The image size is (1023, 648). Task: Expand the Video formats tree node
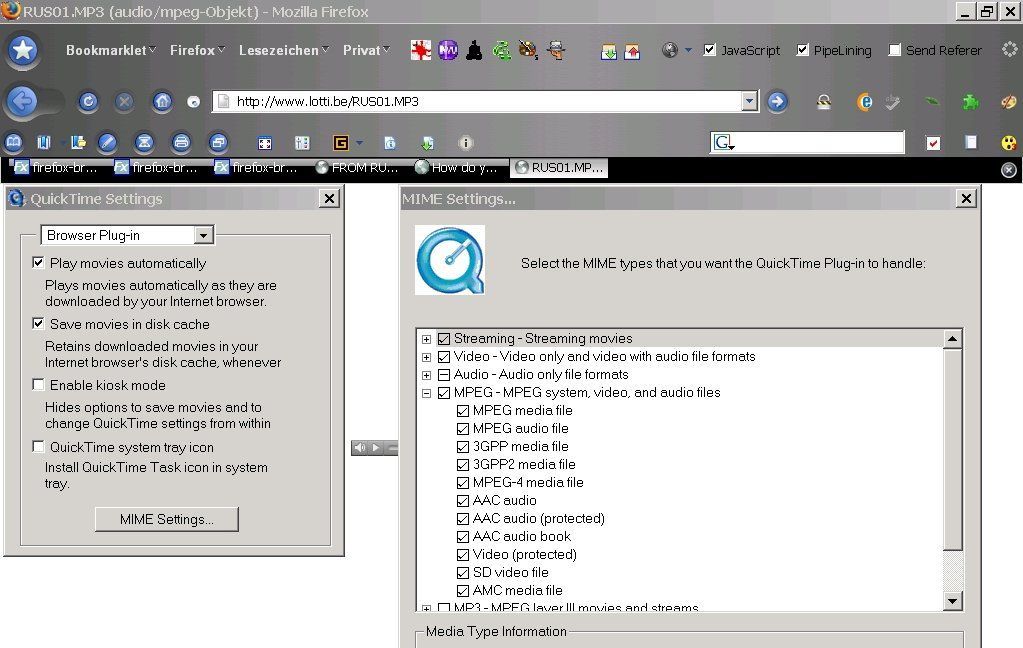[426, 357]
